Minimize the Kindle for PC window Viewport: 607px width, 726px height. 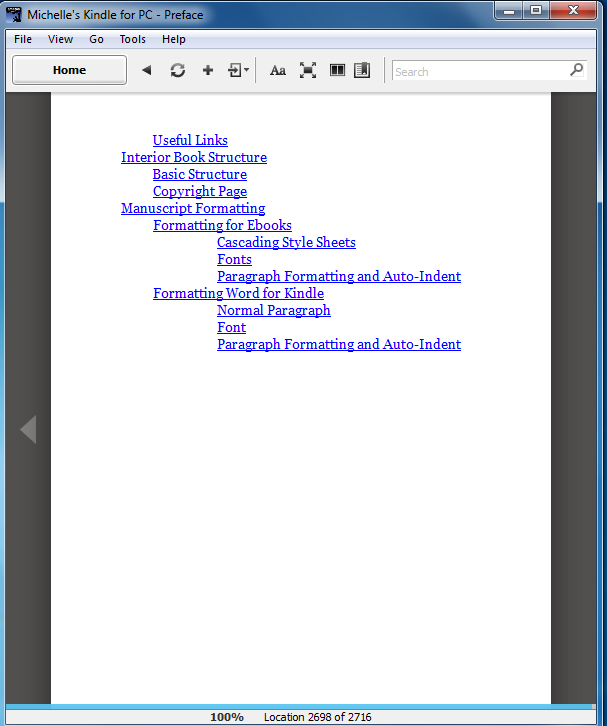tap(509, 11)
